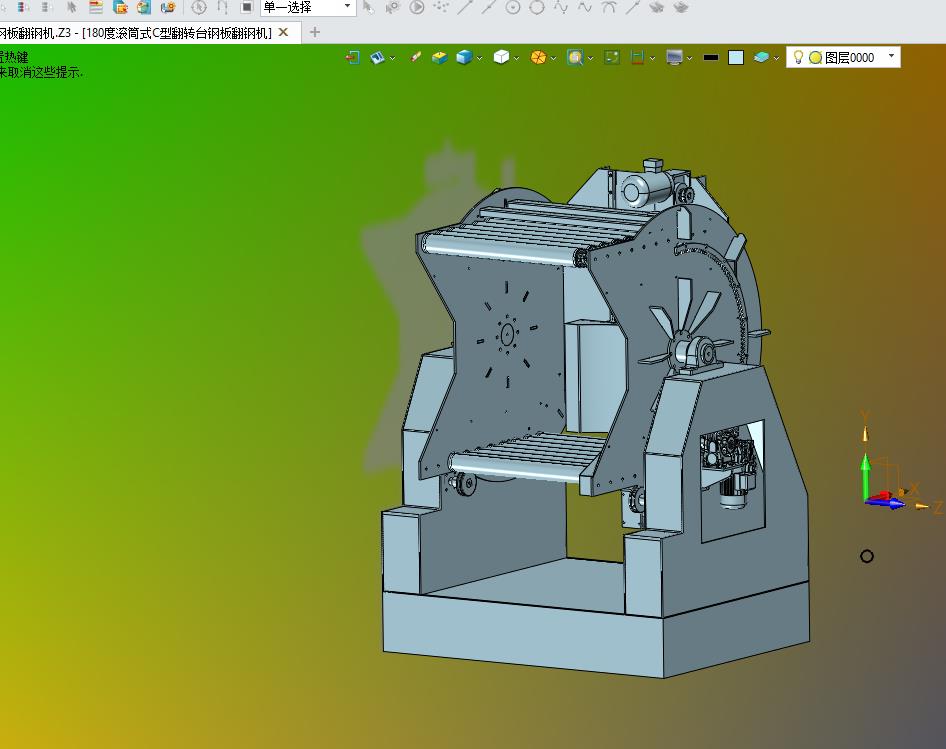Click the black line color swatch
946x749 pixels.
click(711, 57)
